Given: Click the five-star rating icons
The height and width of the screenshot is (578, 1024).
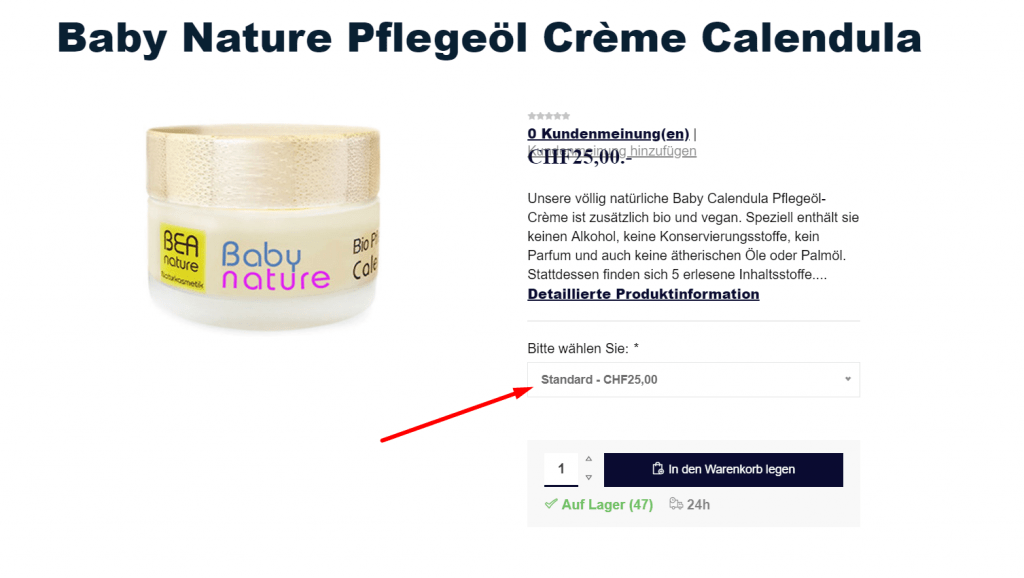Looking at the screenshot, I should click(x=549, y=116).
